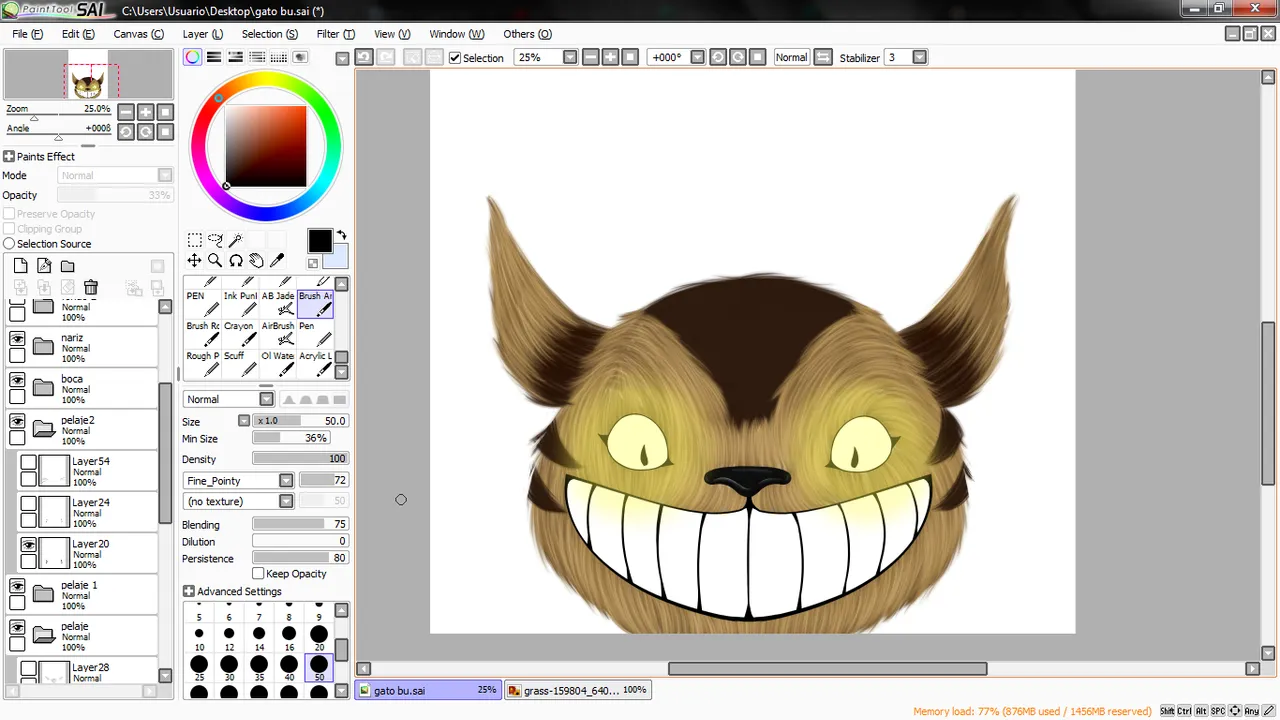The height and width of the screenshot is (720, 1280).
Task: Open the rotation angle +000° dropdown
Action: coord(698,57)
